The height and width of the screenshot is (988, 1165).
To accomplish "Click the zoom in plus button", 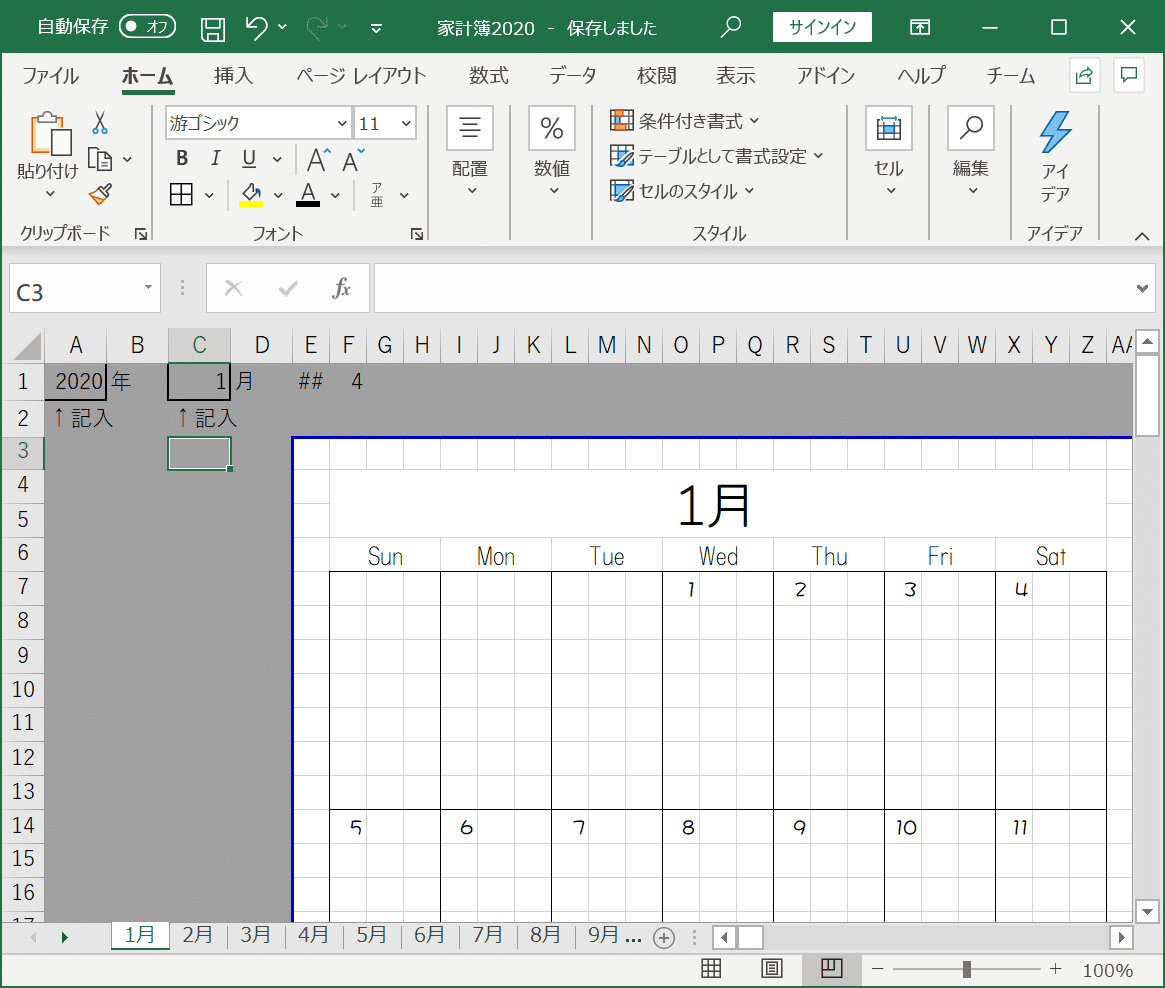I will coord(1055,969).
